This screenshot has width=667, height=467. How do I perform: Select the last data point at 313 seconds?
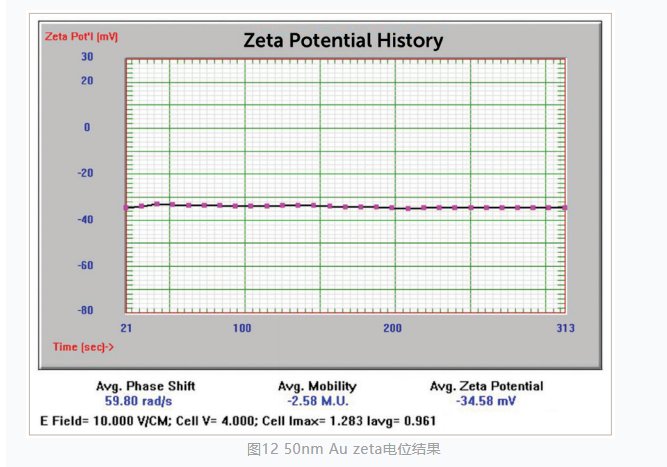click(565, 207)
